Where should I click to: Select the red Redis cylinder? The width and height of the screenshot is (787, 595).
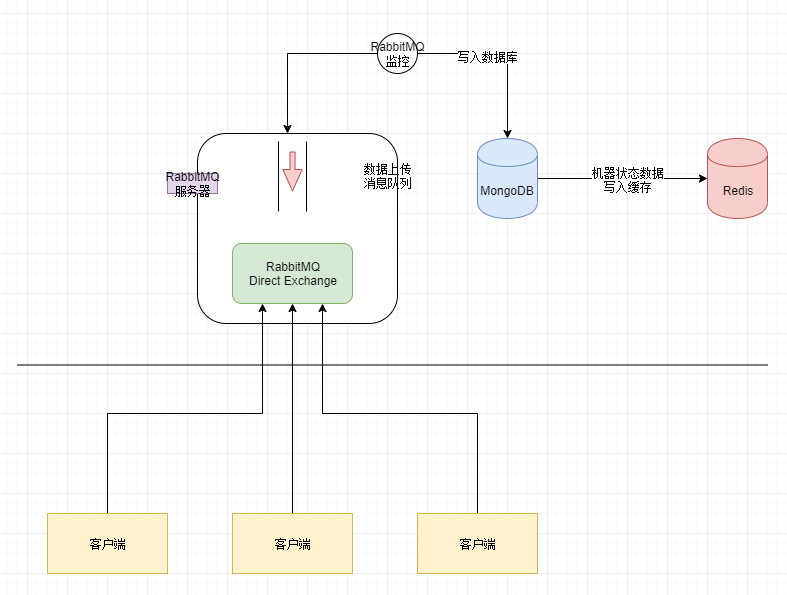click(737, 178)
